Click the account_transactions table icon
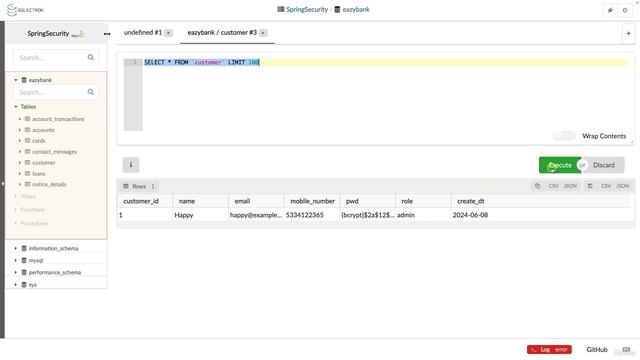 (x=27, y=119)
